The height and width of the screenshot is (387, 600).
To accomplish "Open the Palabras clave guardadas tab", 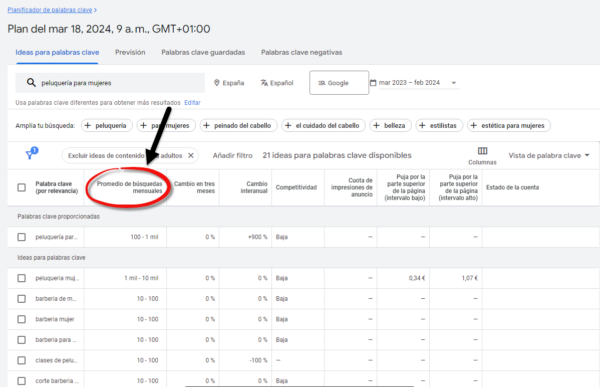I will [x=203, y=52].
